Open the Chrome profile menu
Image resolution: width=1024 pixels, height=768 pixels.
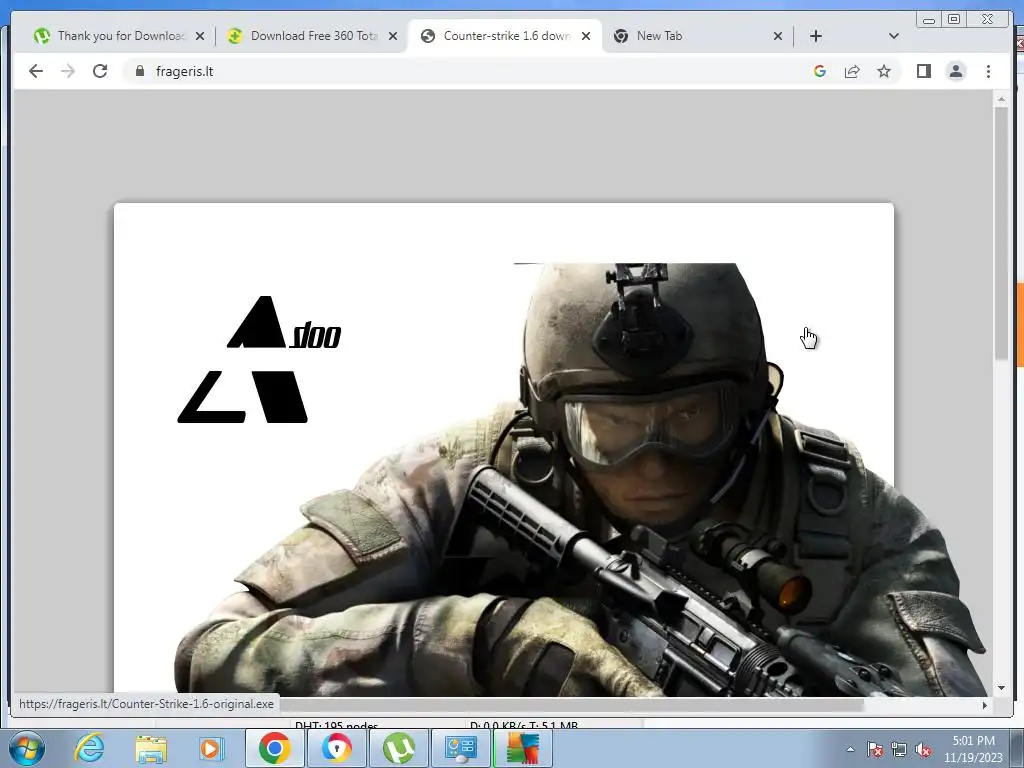[956, 71]
